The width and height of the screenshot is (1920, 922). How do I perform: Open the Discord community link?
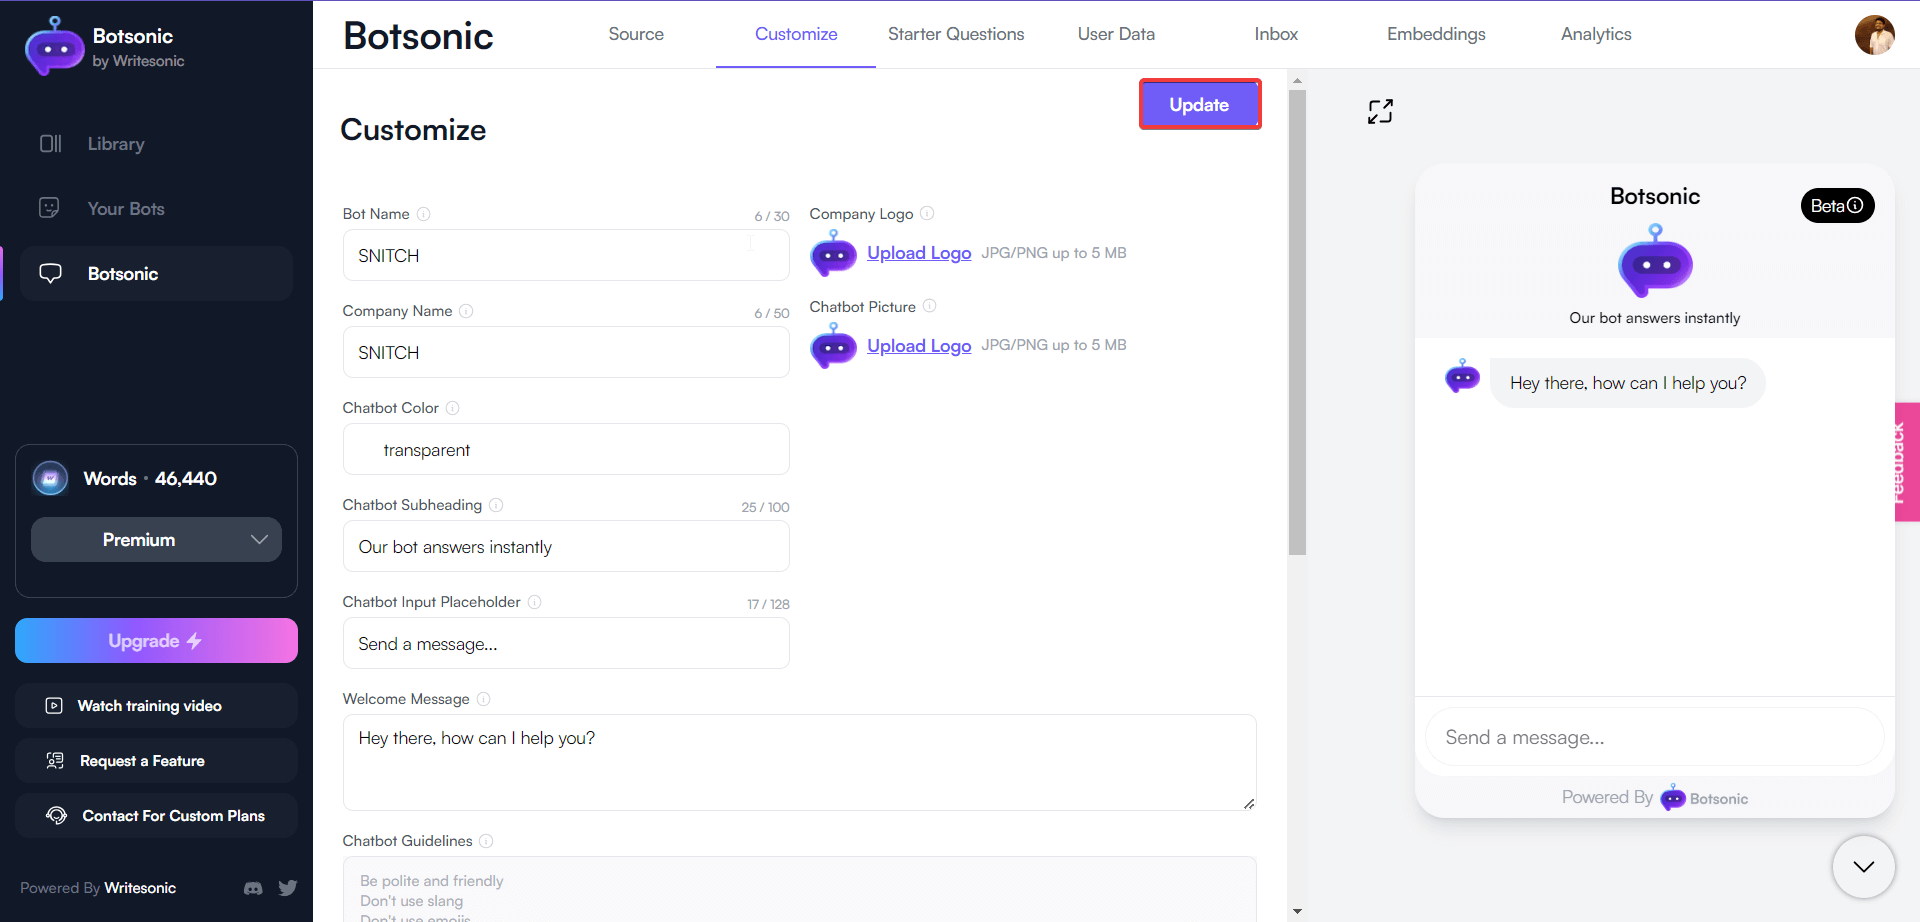coord(253,888)
